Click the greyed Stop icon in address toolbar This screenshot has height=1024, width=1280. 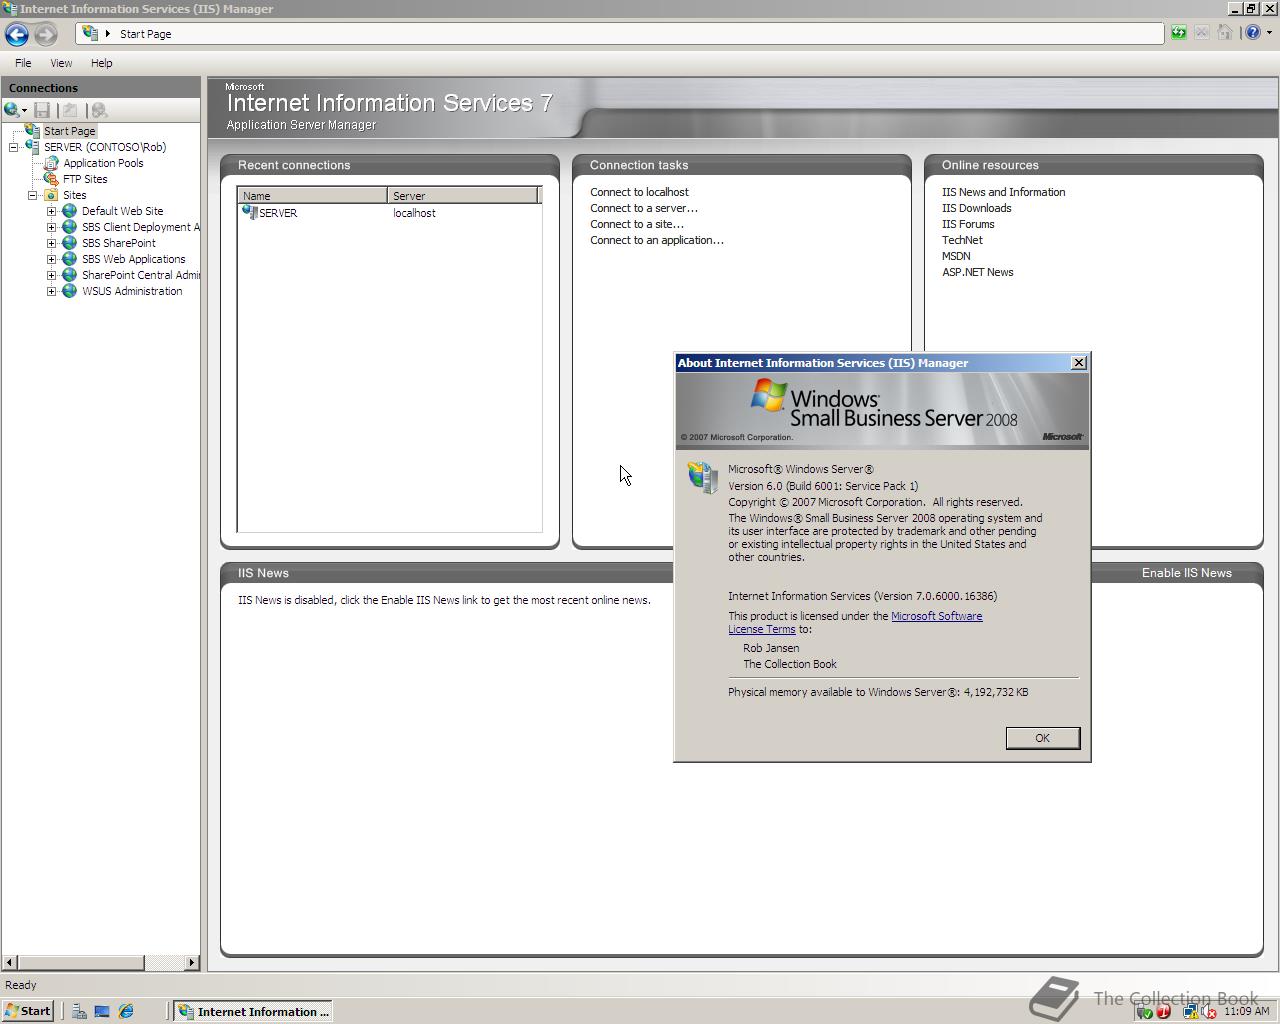pos(1202,33)
